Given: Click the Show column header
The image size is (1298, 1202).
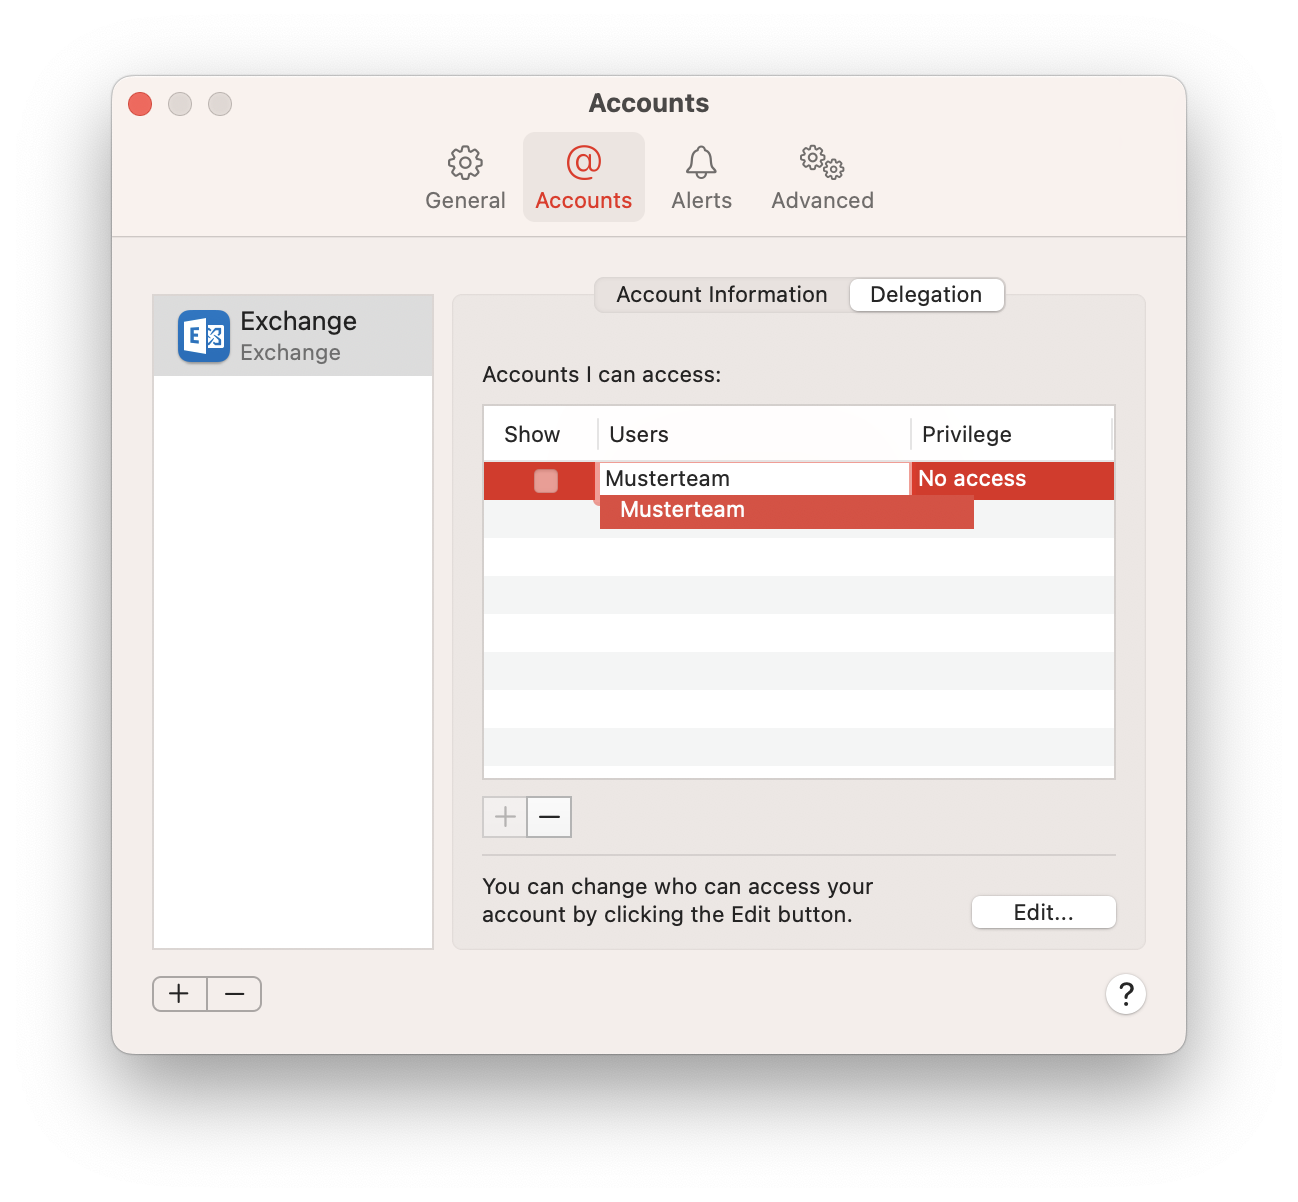Looking at the screenshot, I should (x=532, y=435).
